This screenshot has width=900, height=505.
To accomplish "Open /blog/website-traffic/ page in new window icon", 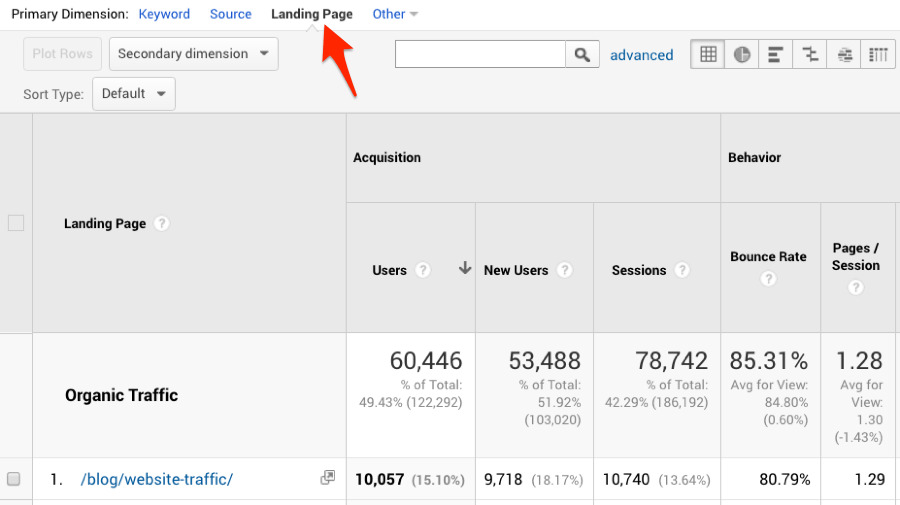I will click(327, 479).
